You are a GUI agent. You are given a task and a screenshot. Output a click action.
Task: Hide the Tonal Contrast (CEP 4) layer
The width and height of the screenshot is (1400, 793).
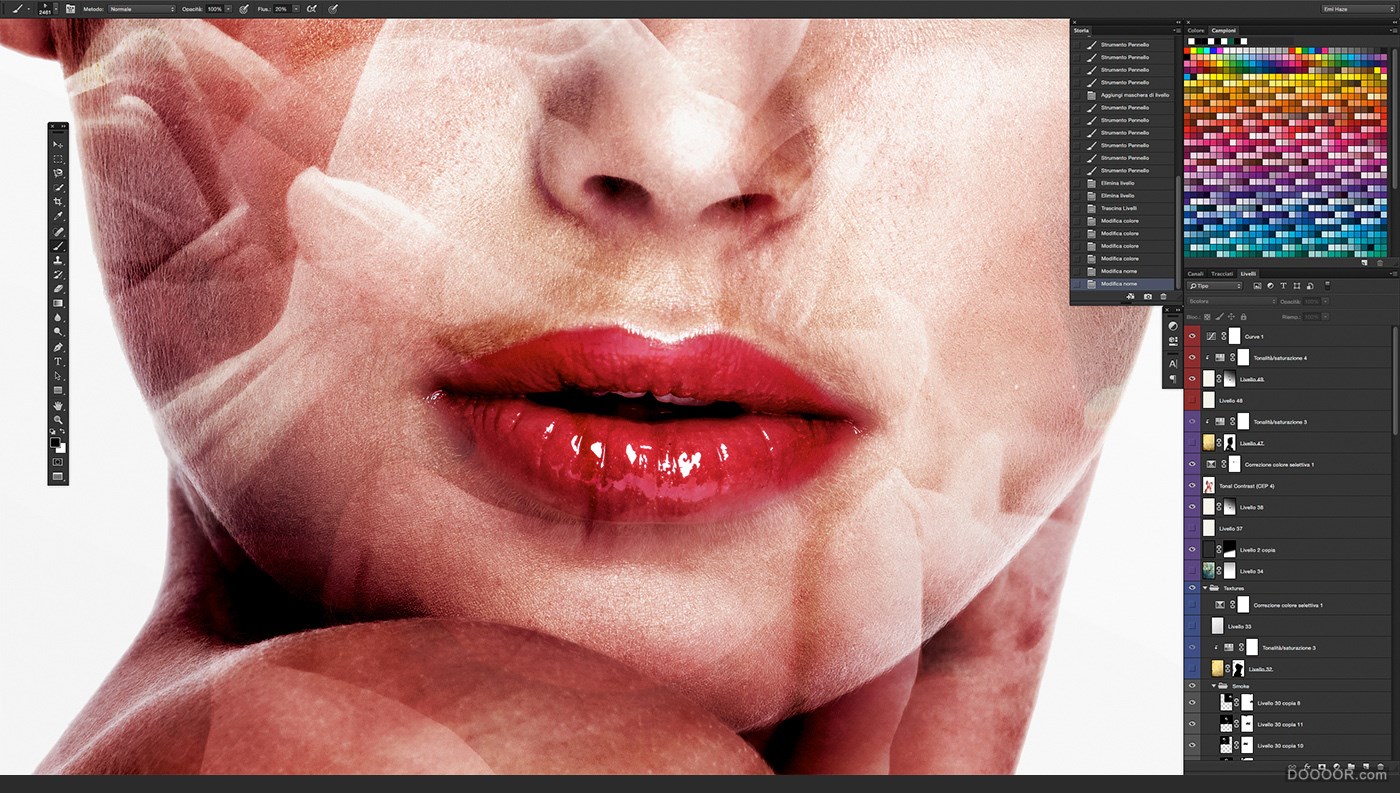click(1191, 486)
